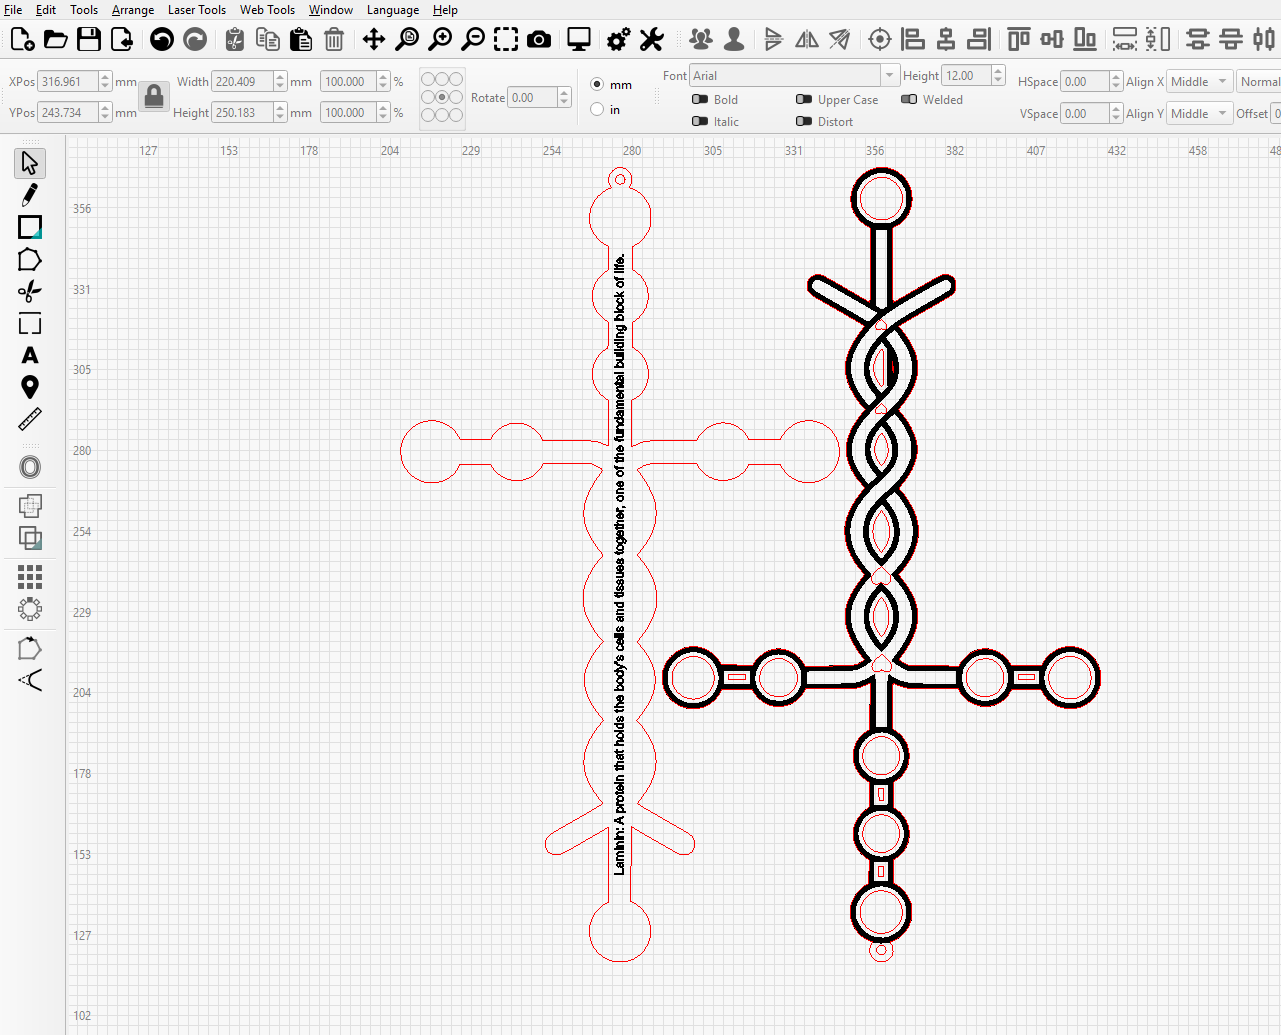This screenshot has width=1281, height=1035.
Task: Select the Measure ruler tool
Action: [30, 419]
